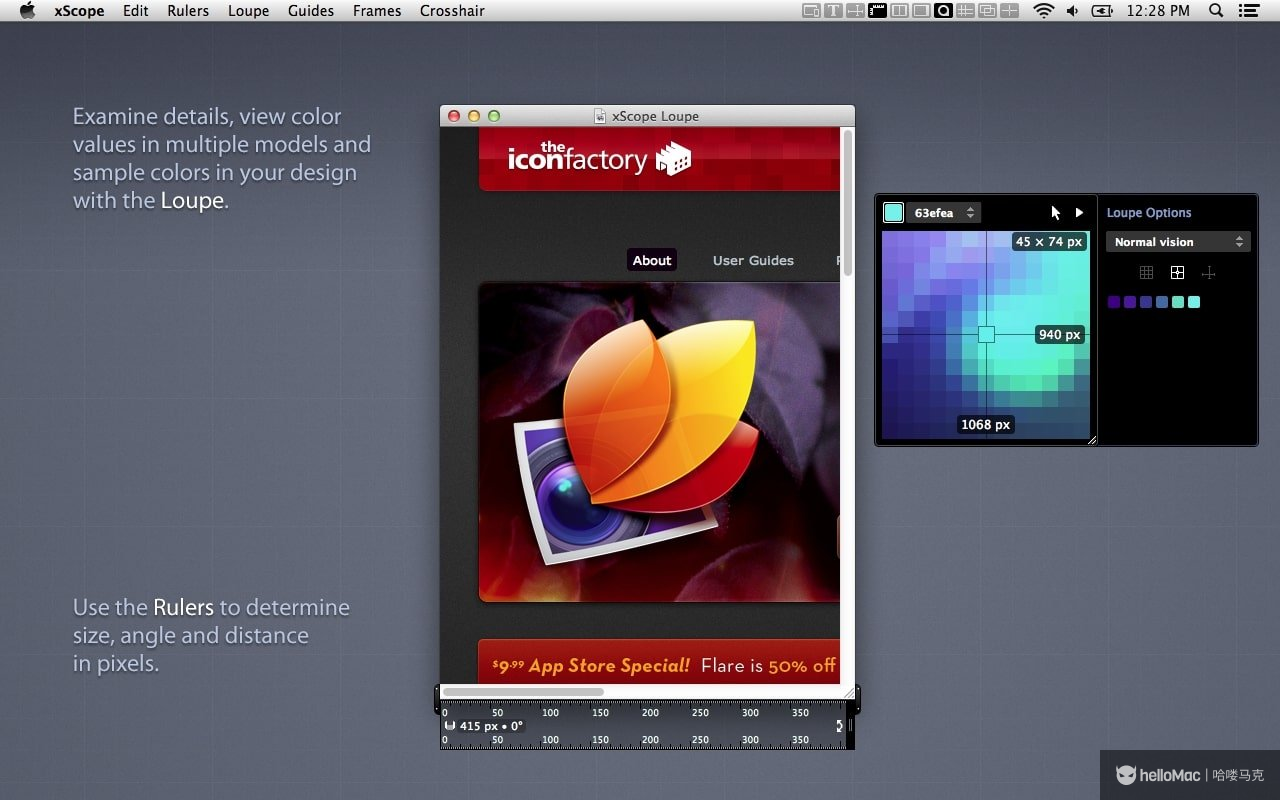The image size is (1280, 800).
Task: Click the vertical scrollbar in xScope Loupe window
Action: (848, 202)
